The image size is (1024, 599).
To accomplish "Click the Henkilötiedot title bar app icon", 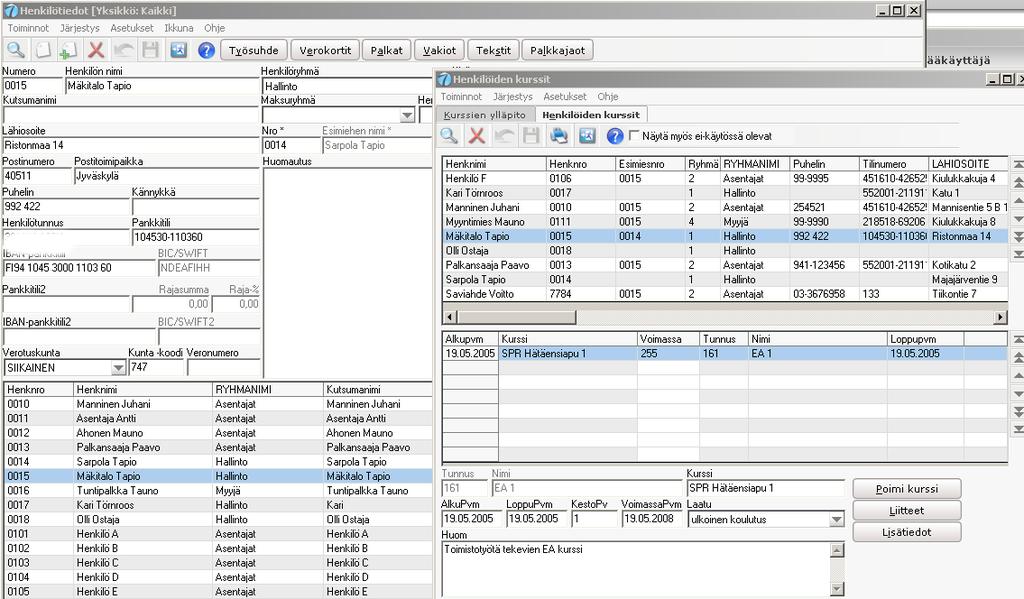I will (10, 10).
